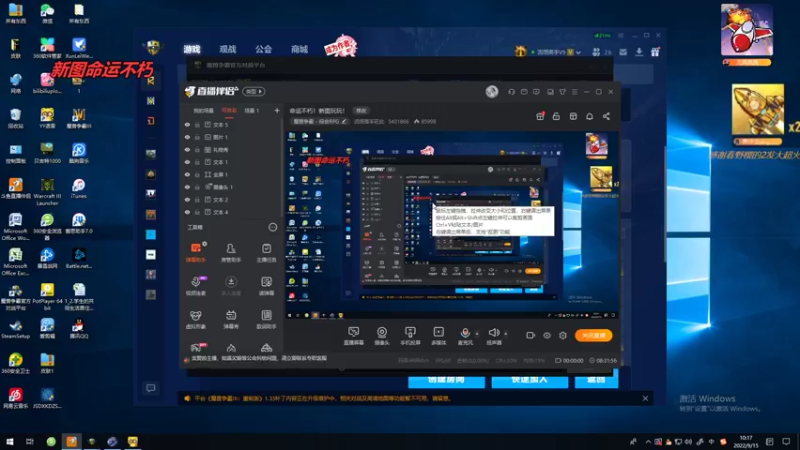Expand user level dropdown in game platform

point(578,52)
